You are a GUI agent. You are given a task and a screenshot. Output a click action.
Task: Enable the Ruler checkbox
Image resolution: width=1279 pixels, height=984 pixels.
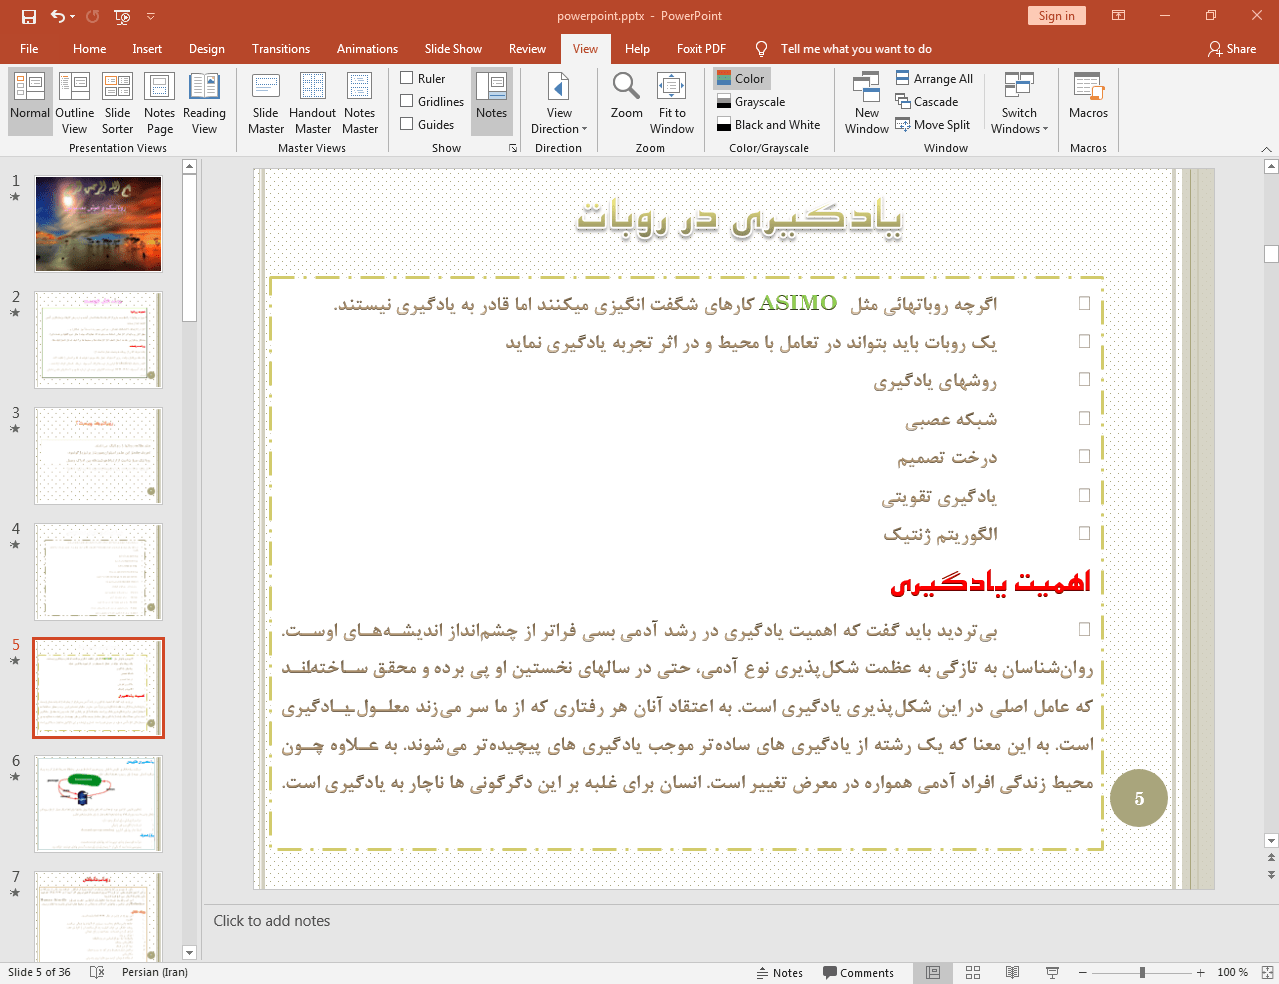click(x=407, y=78)
